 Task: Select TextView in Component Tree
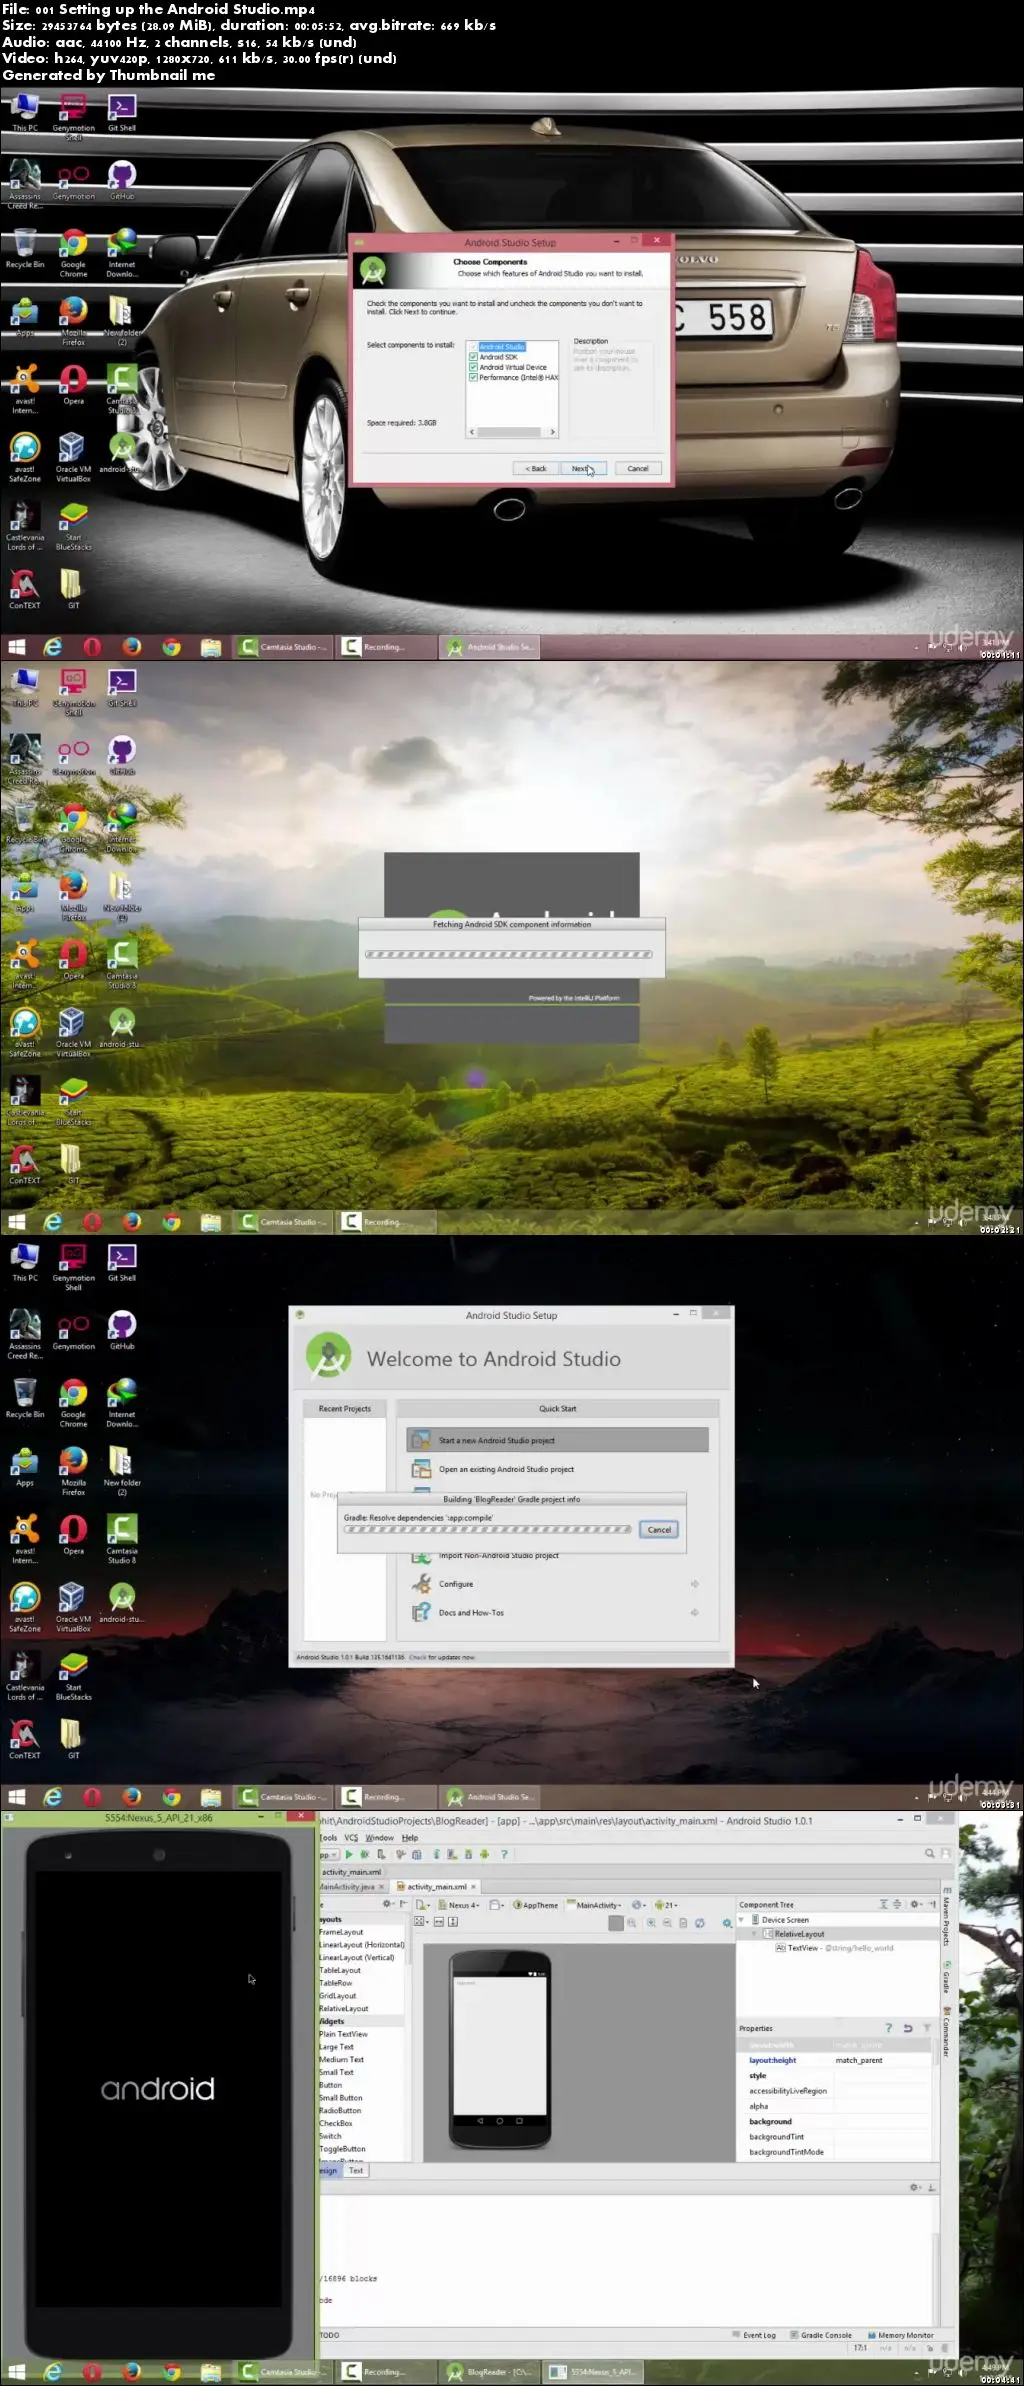click(834, 1948)
